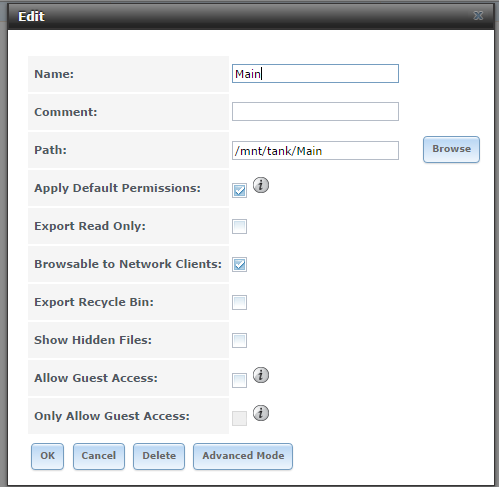
Task: Click the Name text field
Action: point(315,74)
